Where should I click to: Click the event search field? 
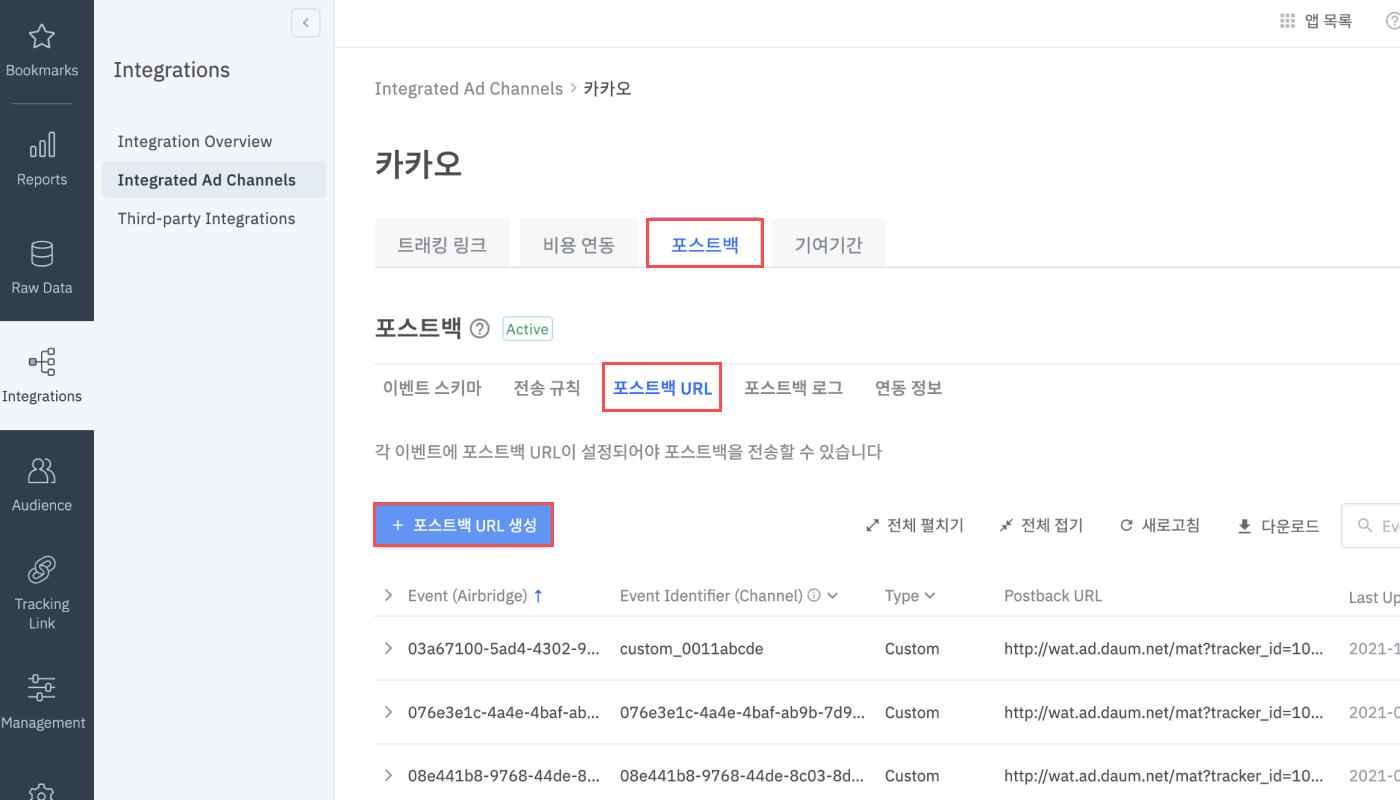click(1371, 526)
